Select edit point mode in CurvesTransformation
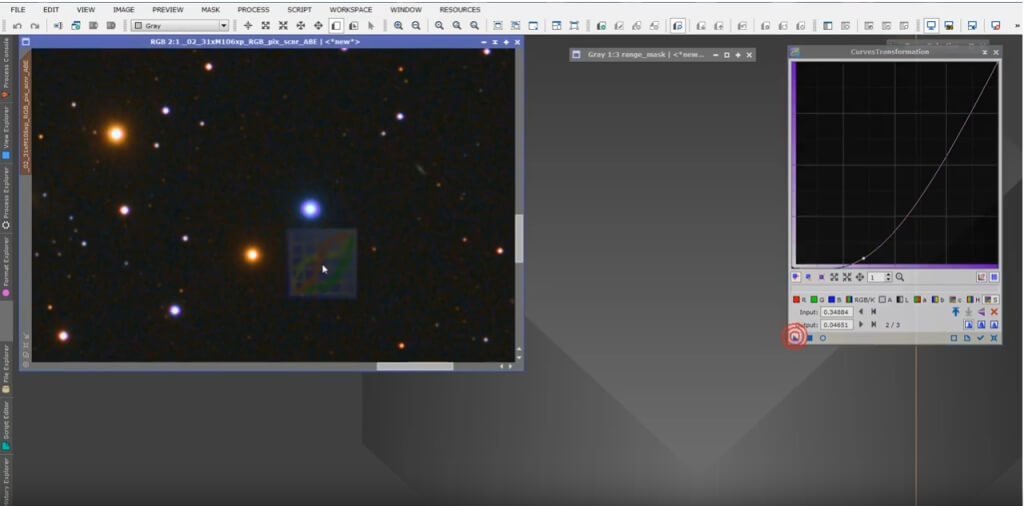 pos(796,277)
